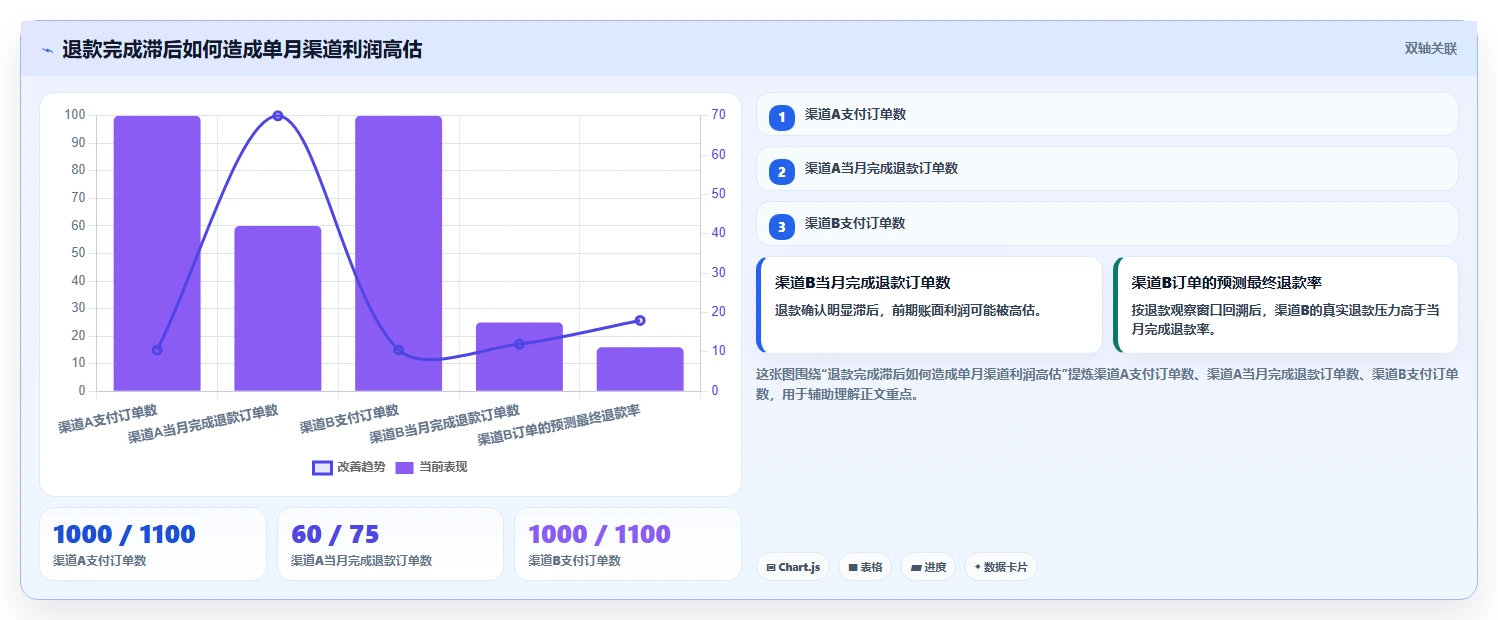The height and width of the screenshot is (620, 1498).
Task: Click the number 3 badge for 渠道B支付订单数
Action: 782,226
